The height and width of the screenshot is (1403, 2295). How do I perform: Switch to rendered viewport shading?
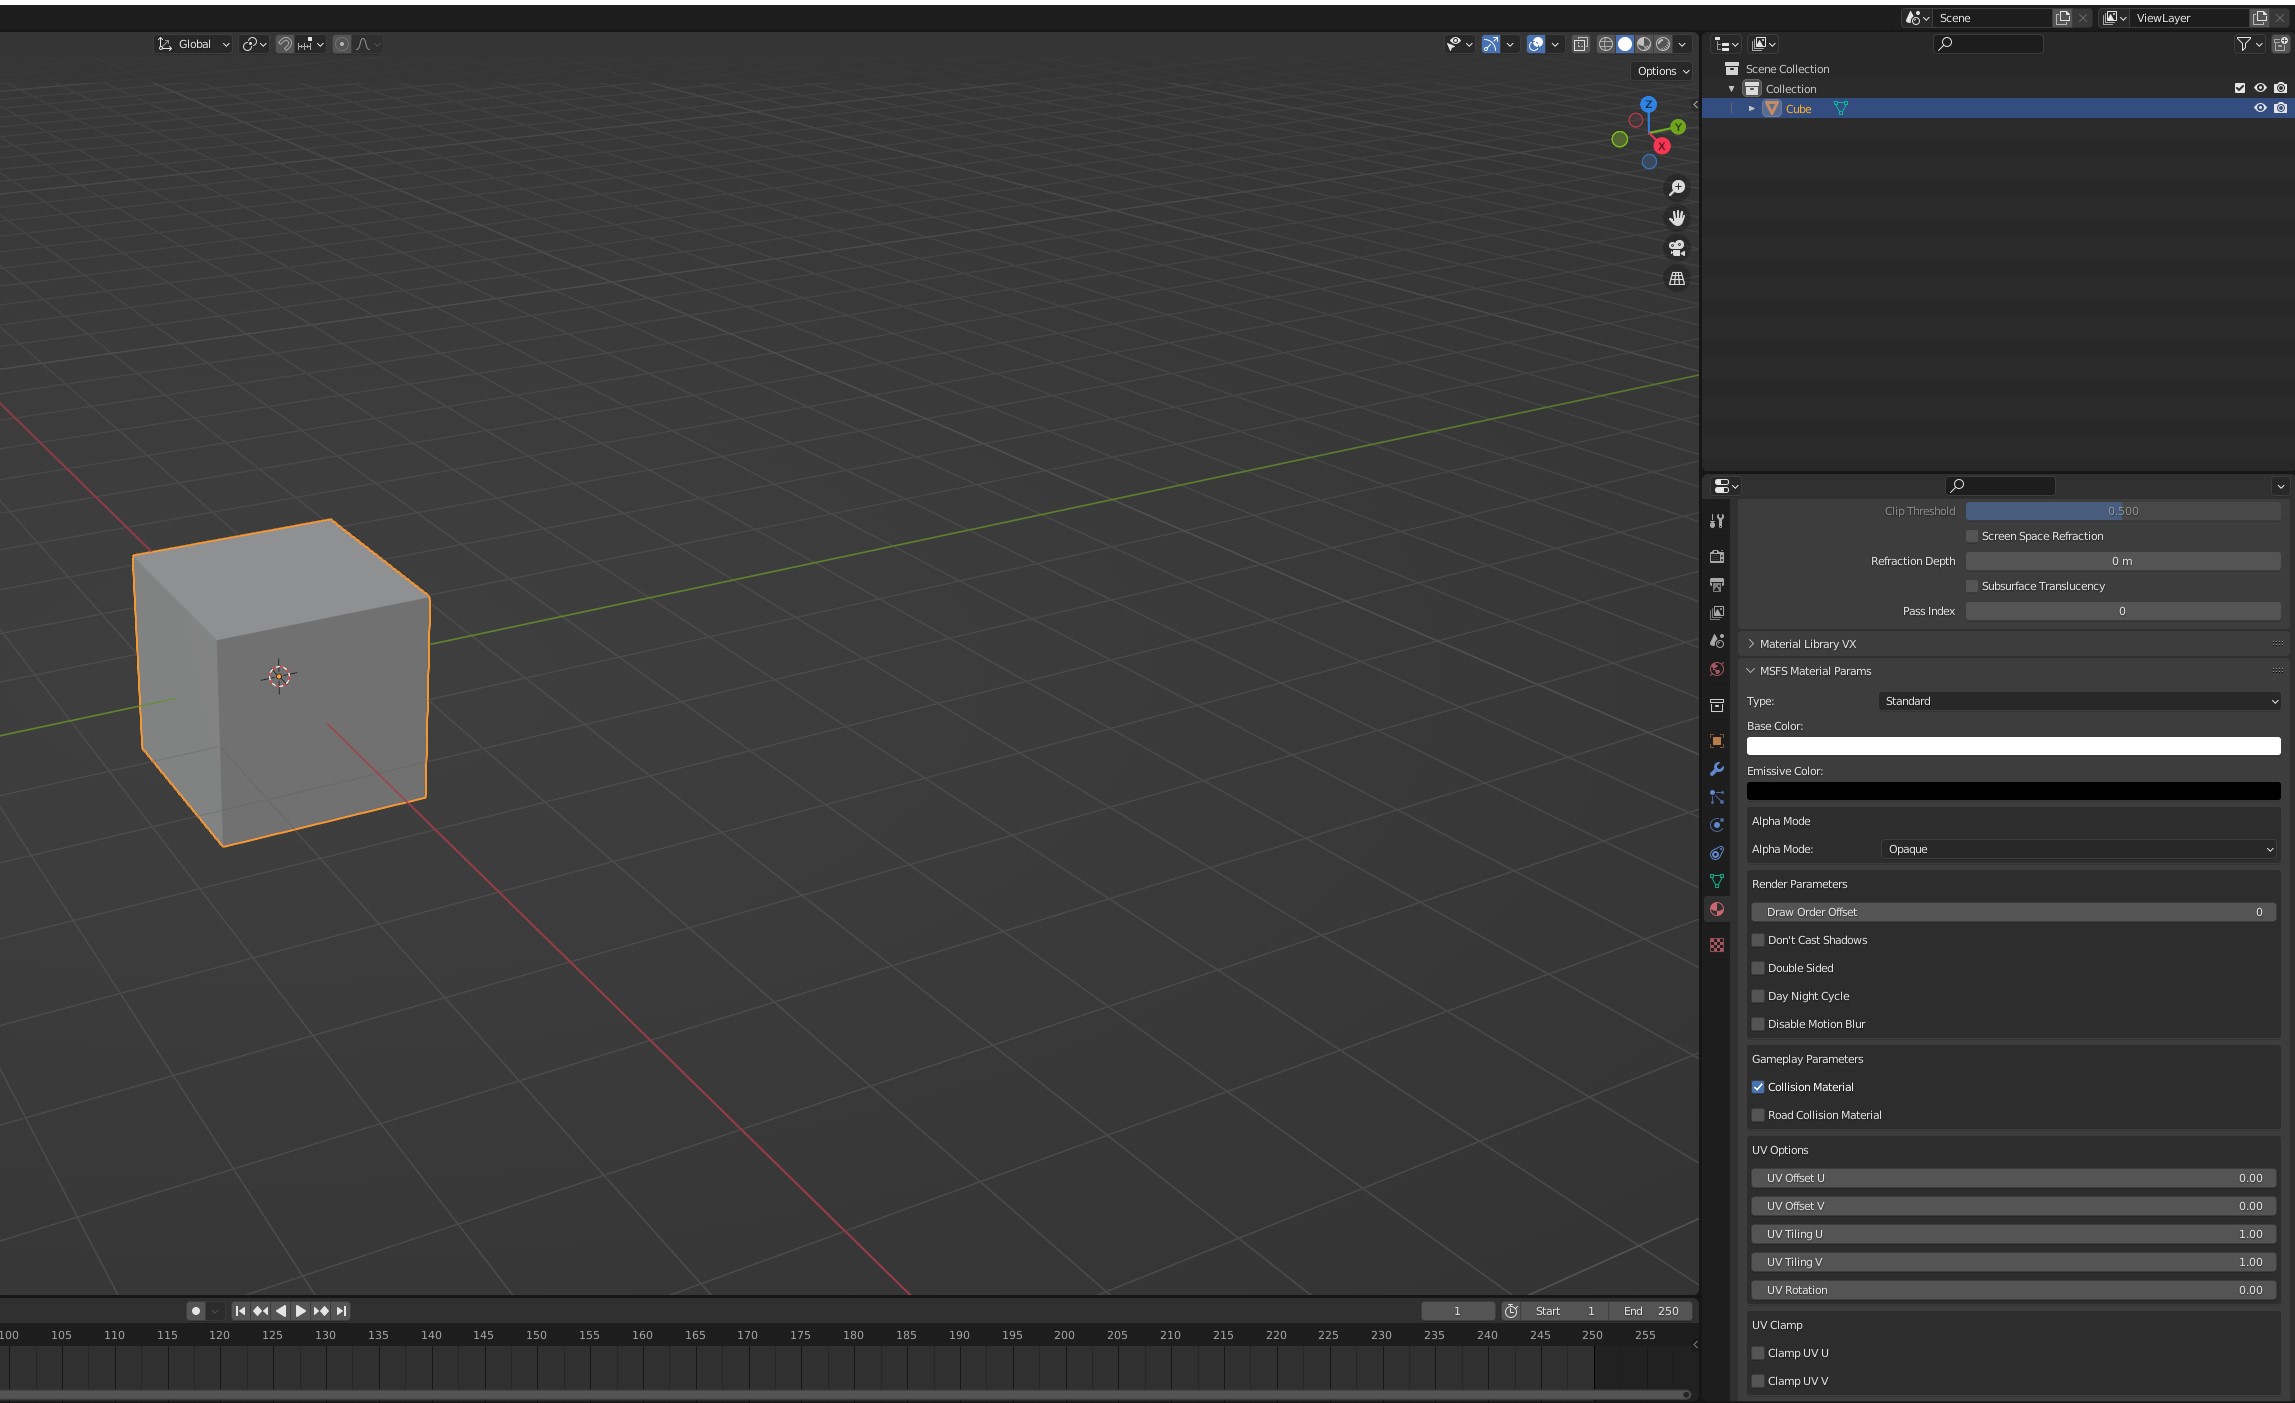click(1663, 44)
